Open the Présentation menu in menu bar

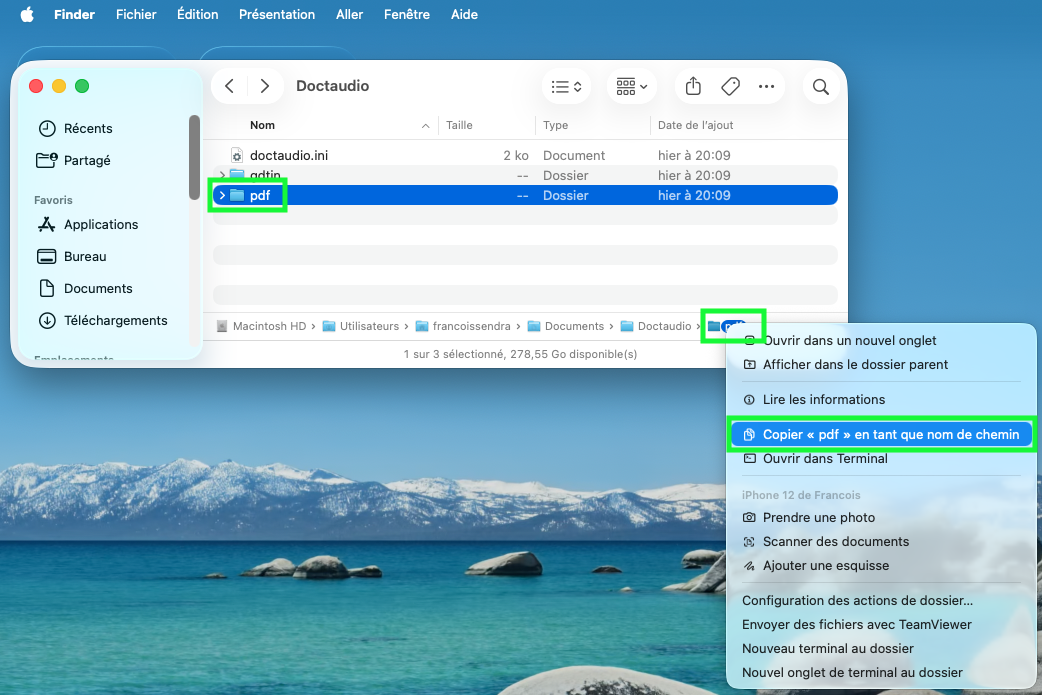277,14
